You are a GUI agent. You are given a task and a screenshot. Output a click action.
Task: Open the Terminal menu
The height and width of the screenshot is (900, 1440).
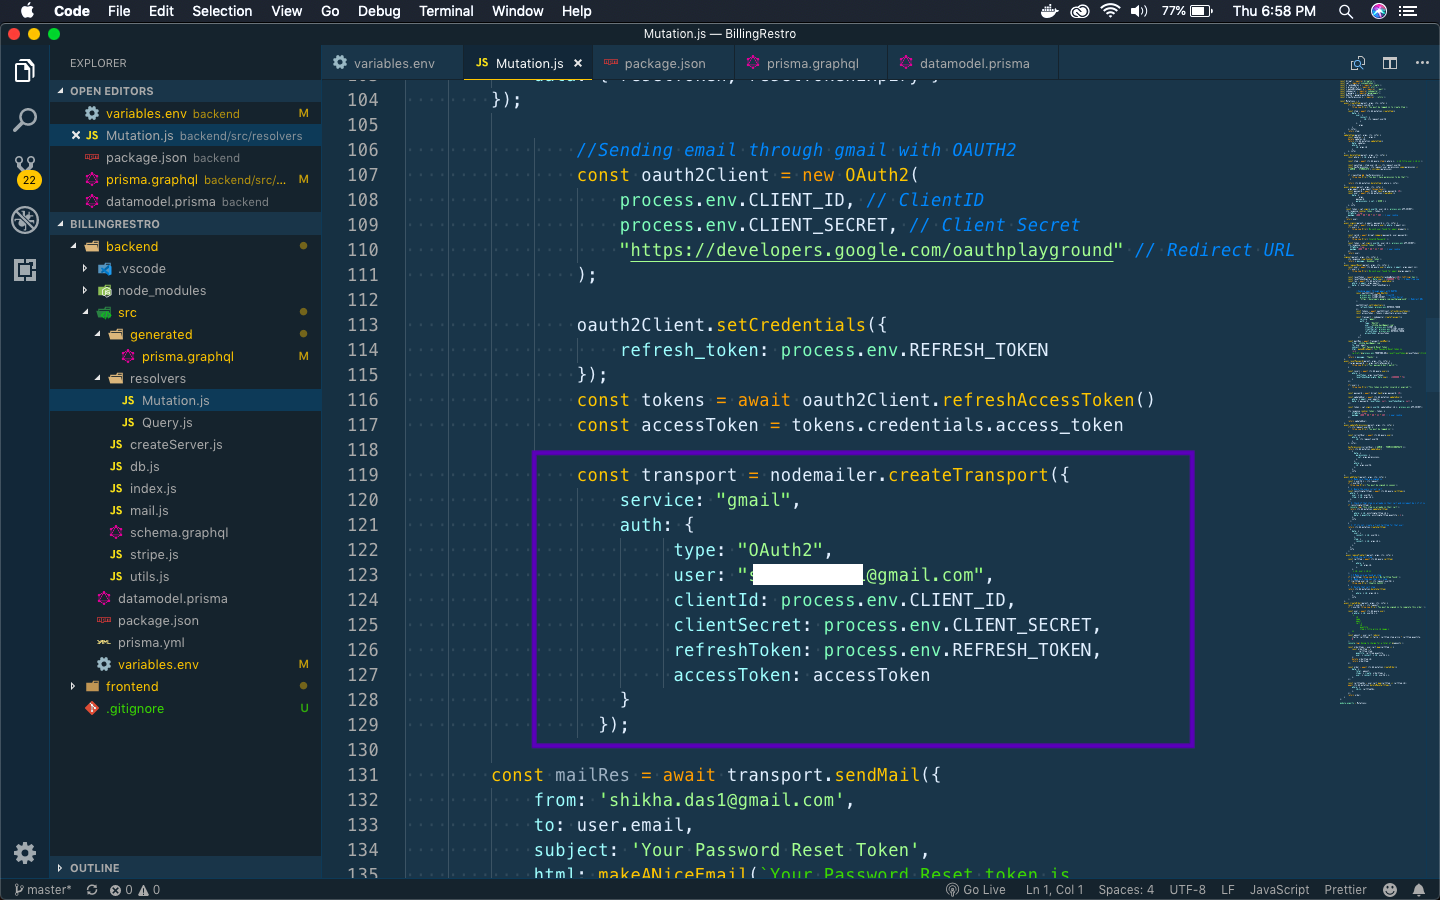tap(446, 11)
